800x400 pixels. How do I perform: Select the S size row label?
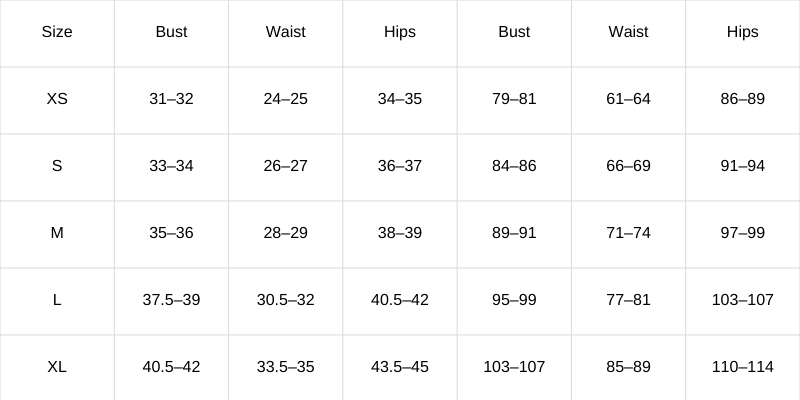pos(57,166)
